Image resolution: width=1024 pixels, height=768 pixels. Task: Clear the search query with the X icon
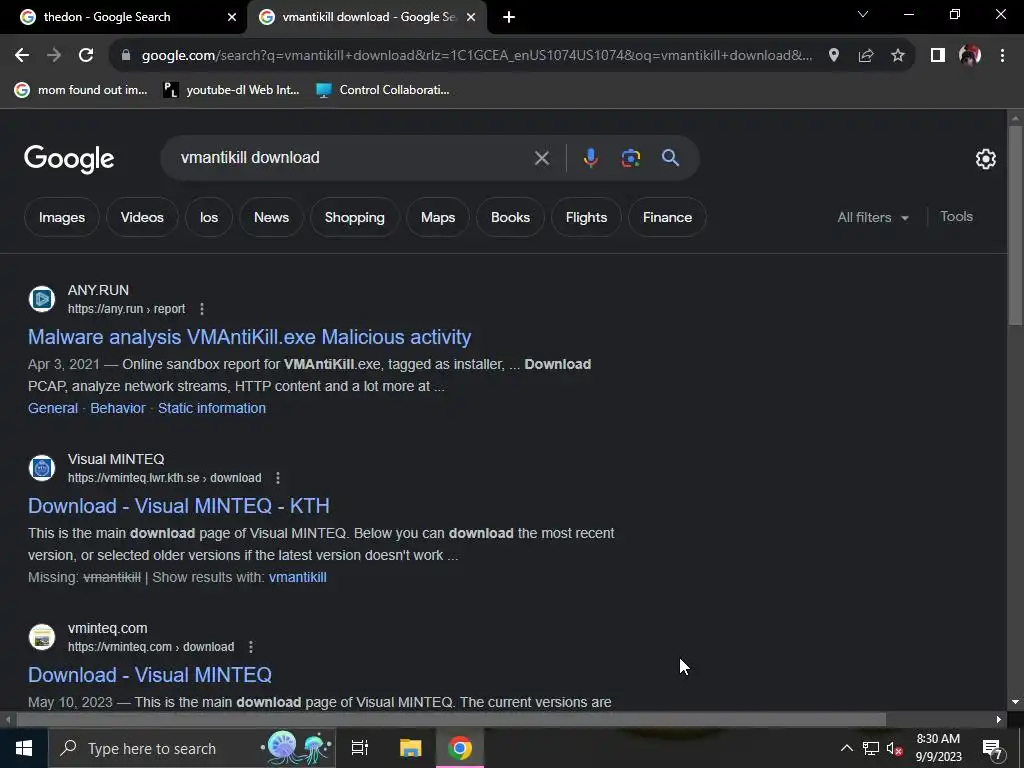pos(541,158)
